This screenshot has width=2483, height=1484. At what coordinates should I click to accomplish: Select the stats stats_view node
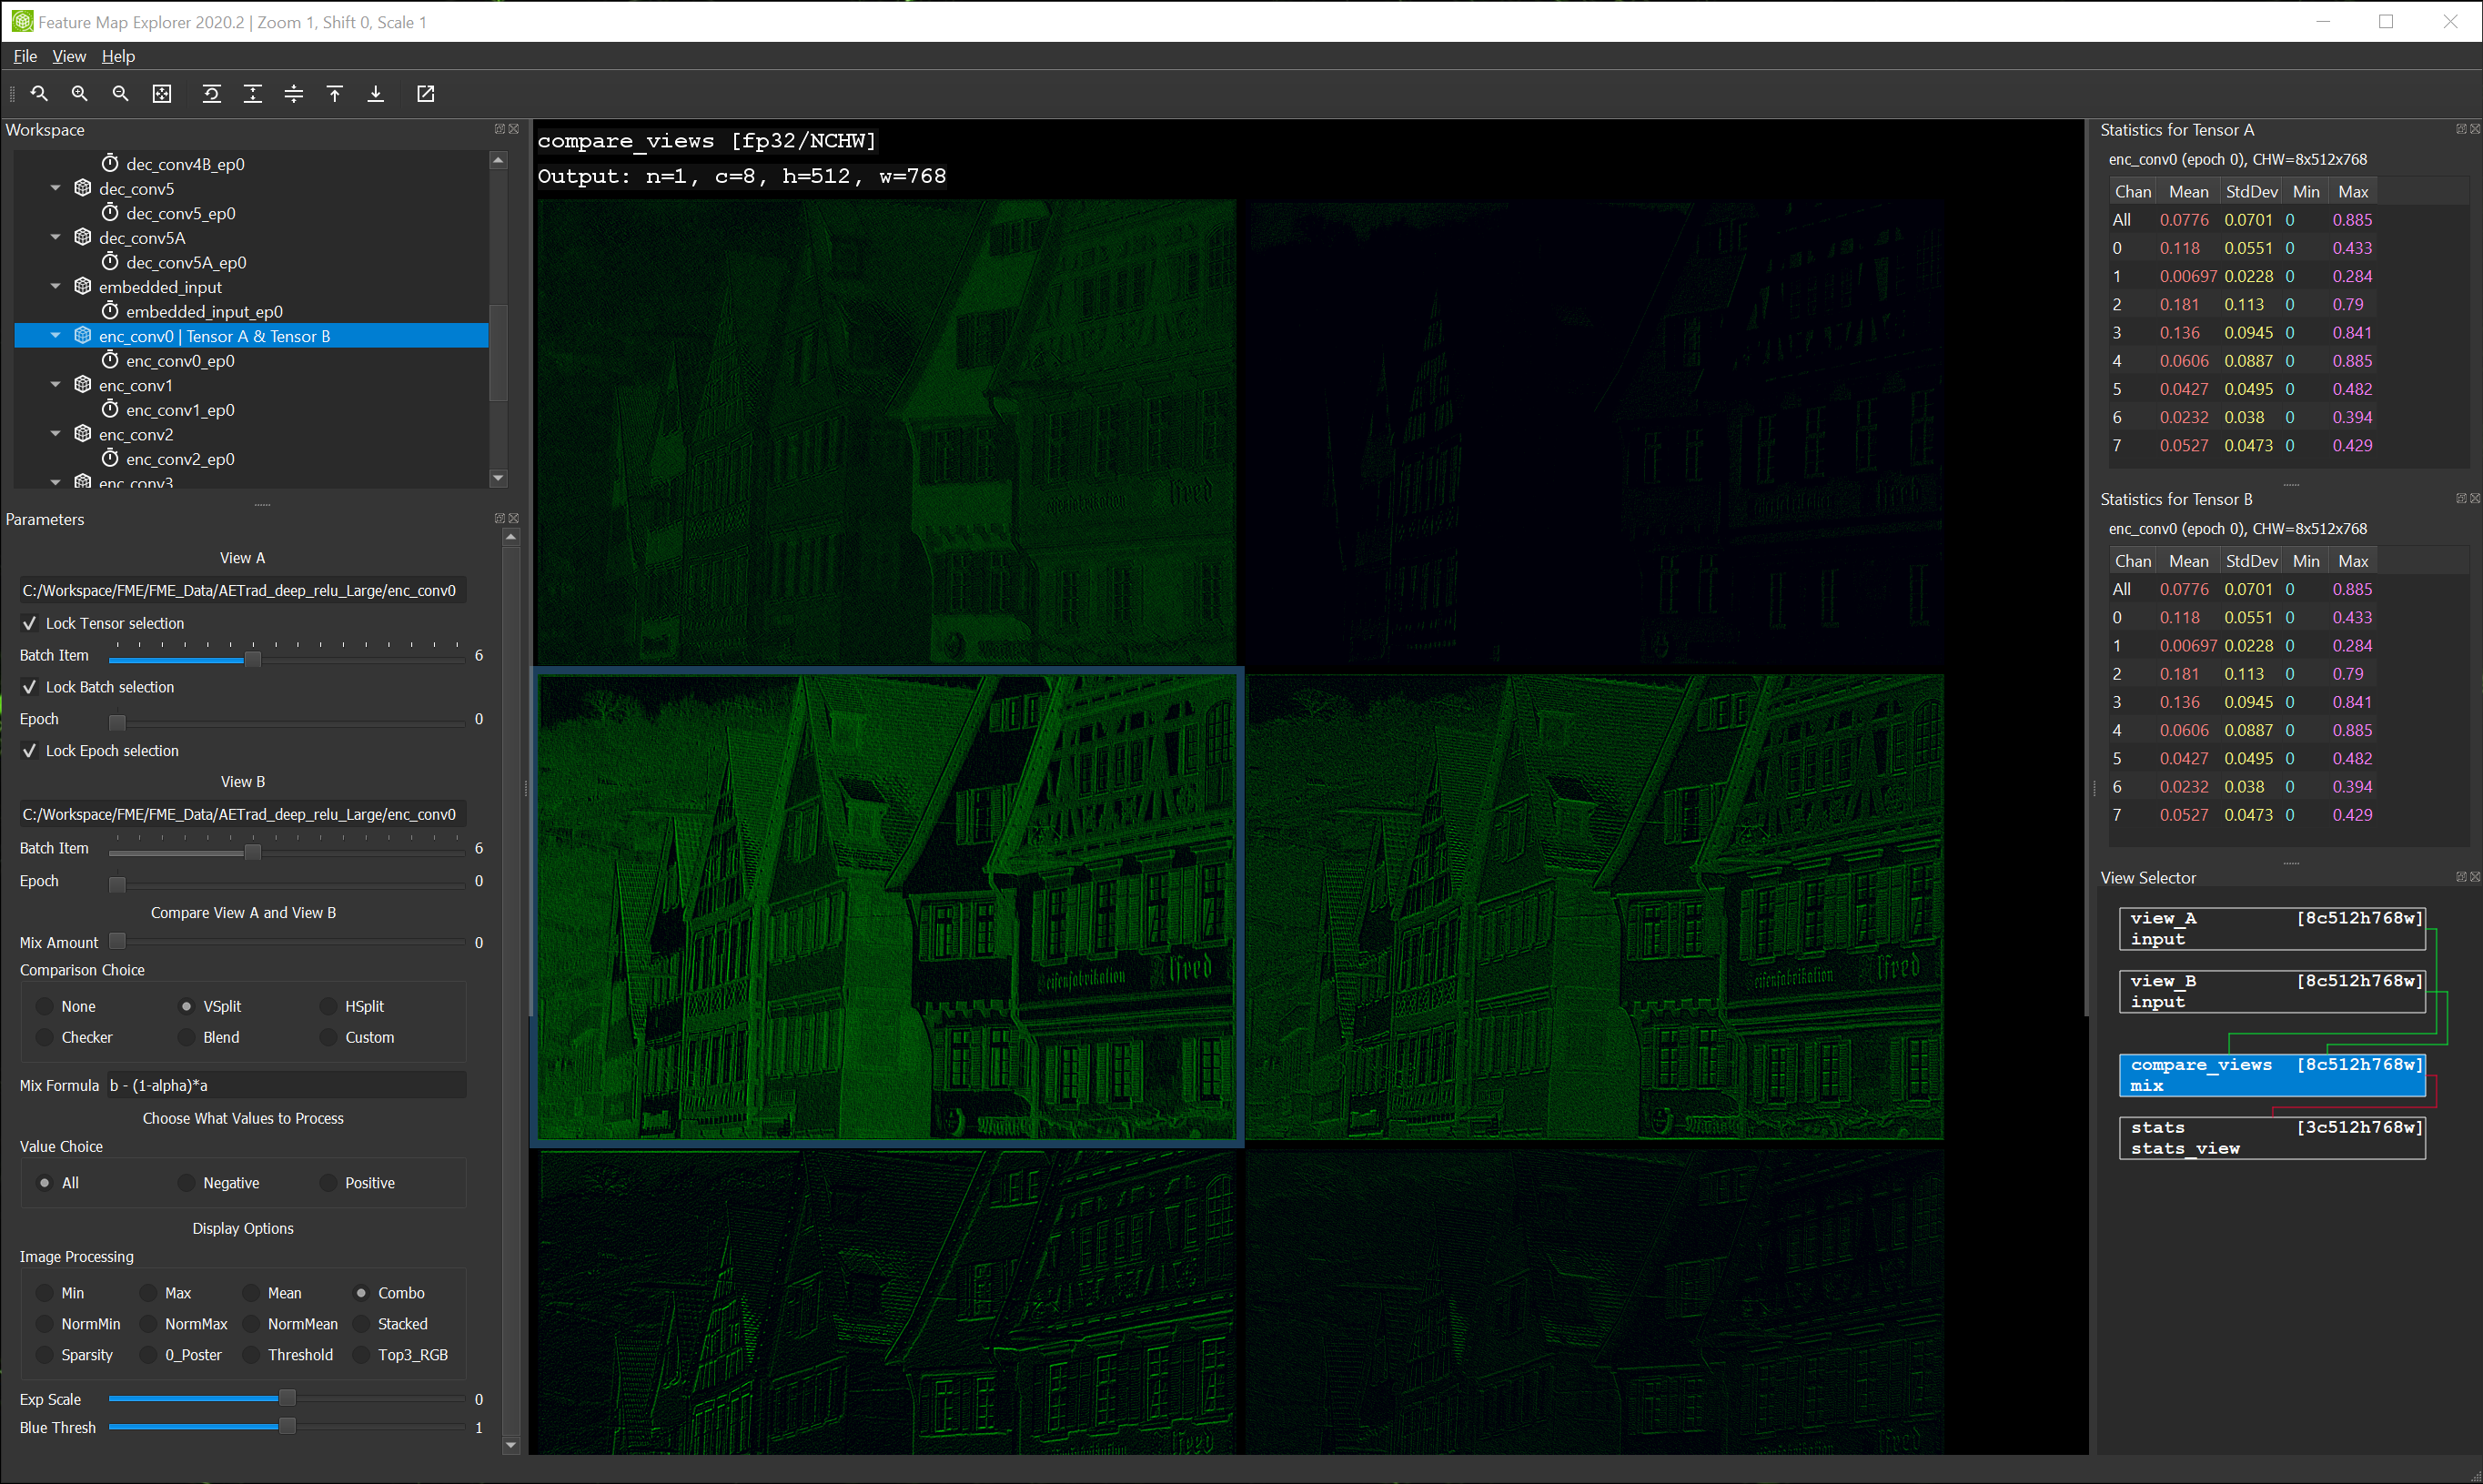2271,1138
